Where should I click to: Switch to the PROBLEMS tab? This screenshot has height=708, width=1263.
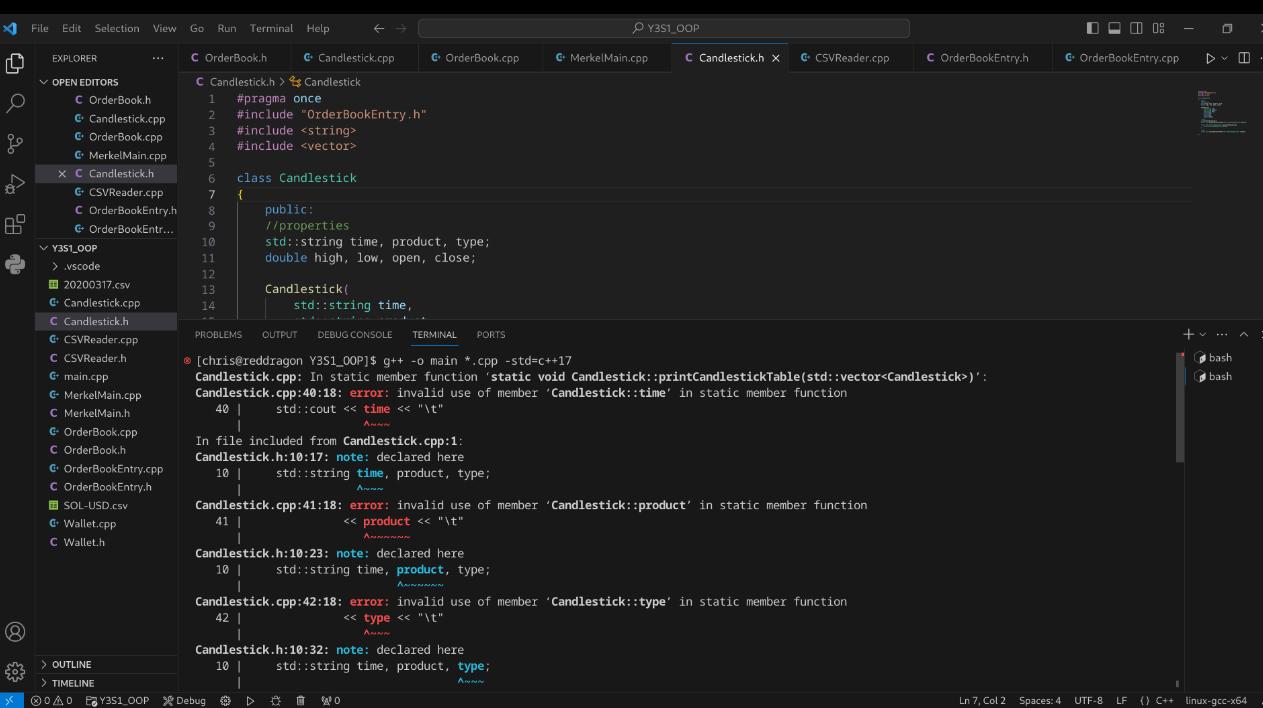click(219, 334)
